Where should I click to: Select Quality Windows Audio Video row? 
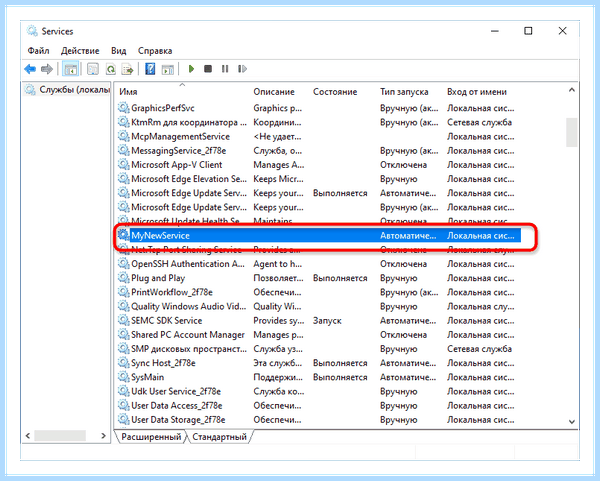[318, 307]
